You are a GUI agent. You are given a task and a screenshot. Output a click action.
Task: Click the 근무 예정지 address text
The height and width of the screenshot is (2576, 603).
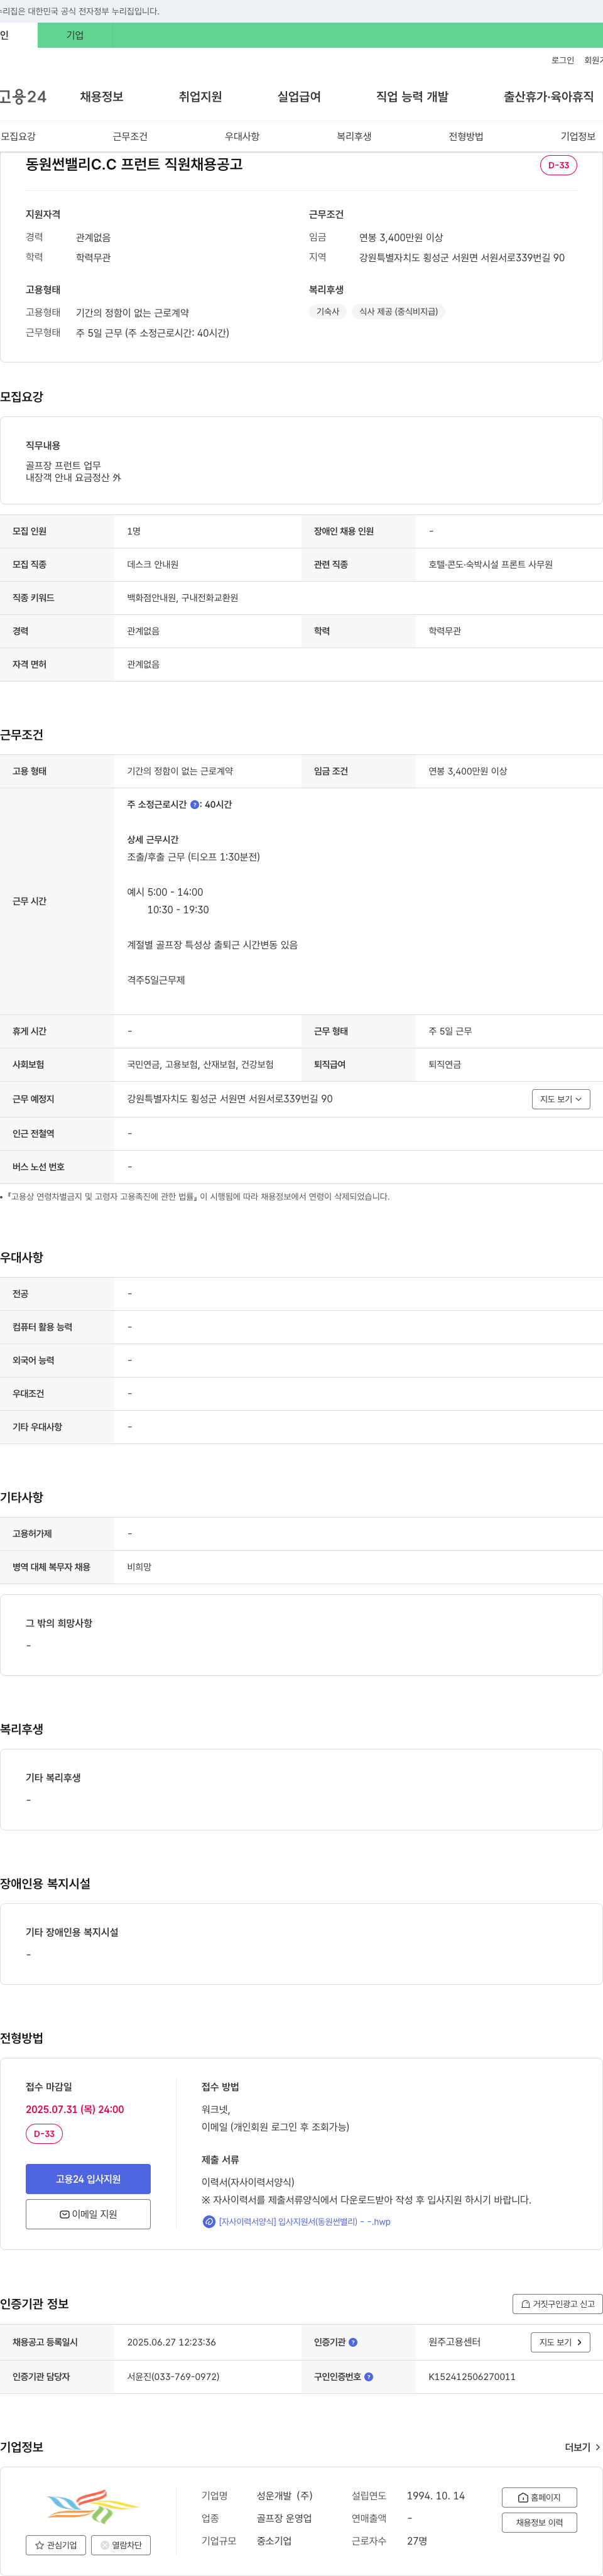coord(230,1099)
